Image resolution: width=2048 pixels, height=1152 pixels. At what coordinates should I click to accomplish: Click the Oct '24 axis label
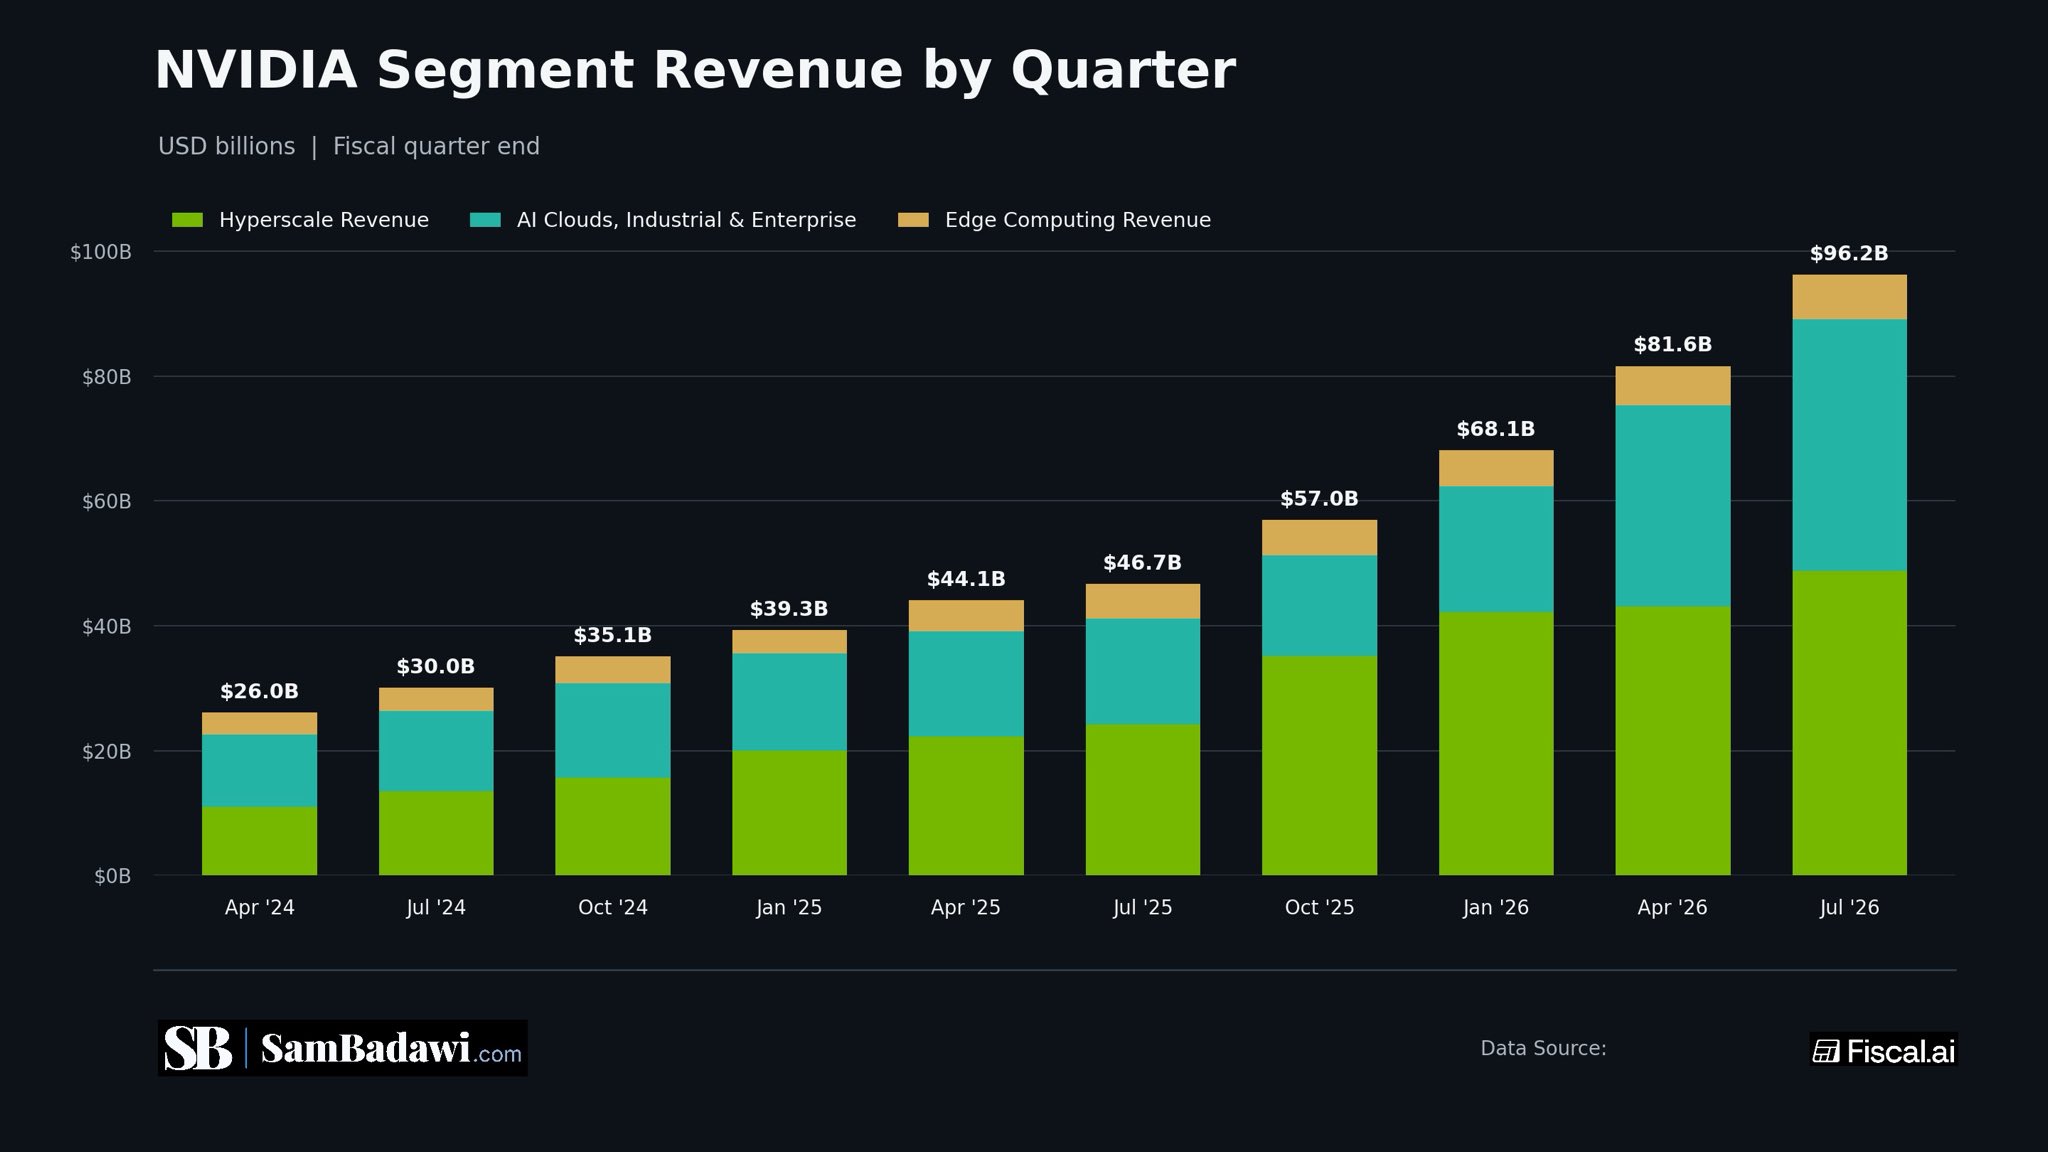pos(612,908)
